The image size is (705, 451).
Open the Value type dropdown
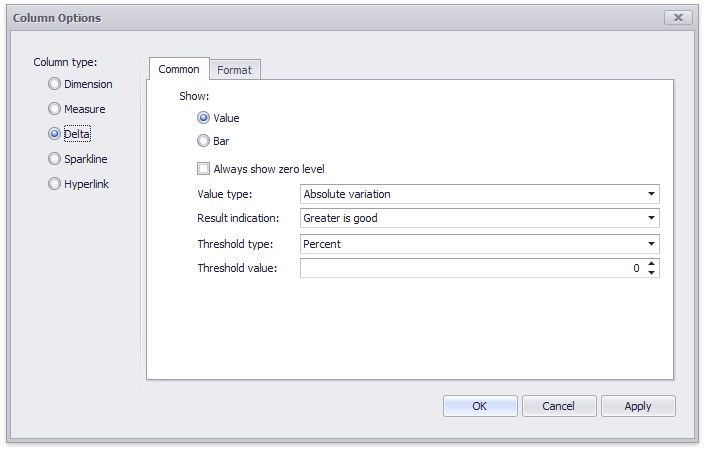pyautogui.click(x=651, y=194)
